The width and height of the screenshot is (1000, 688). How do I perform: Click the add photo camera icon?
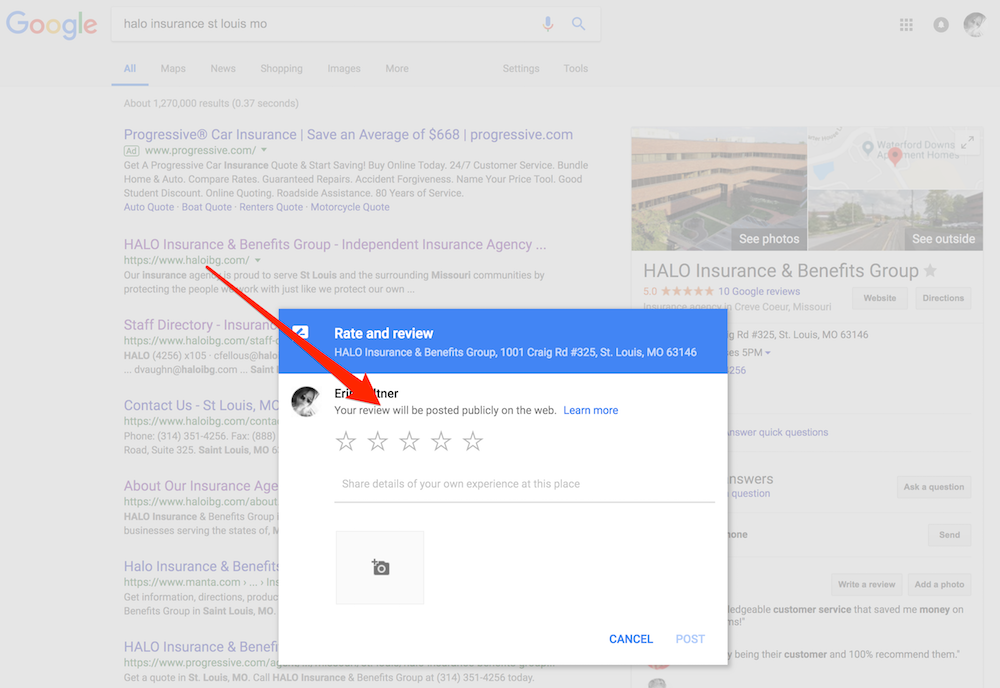tap(380, 567)
